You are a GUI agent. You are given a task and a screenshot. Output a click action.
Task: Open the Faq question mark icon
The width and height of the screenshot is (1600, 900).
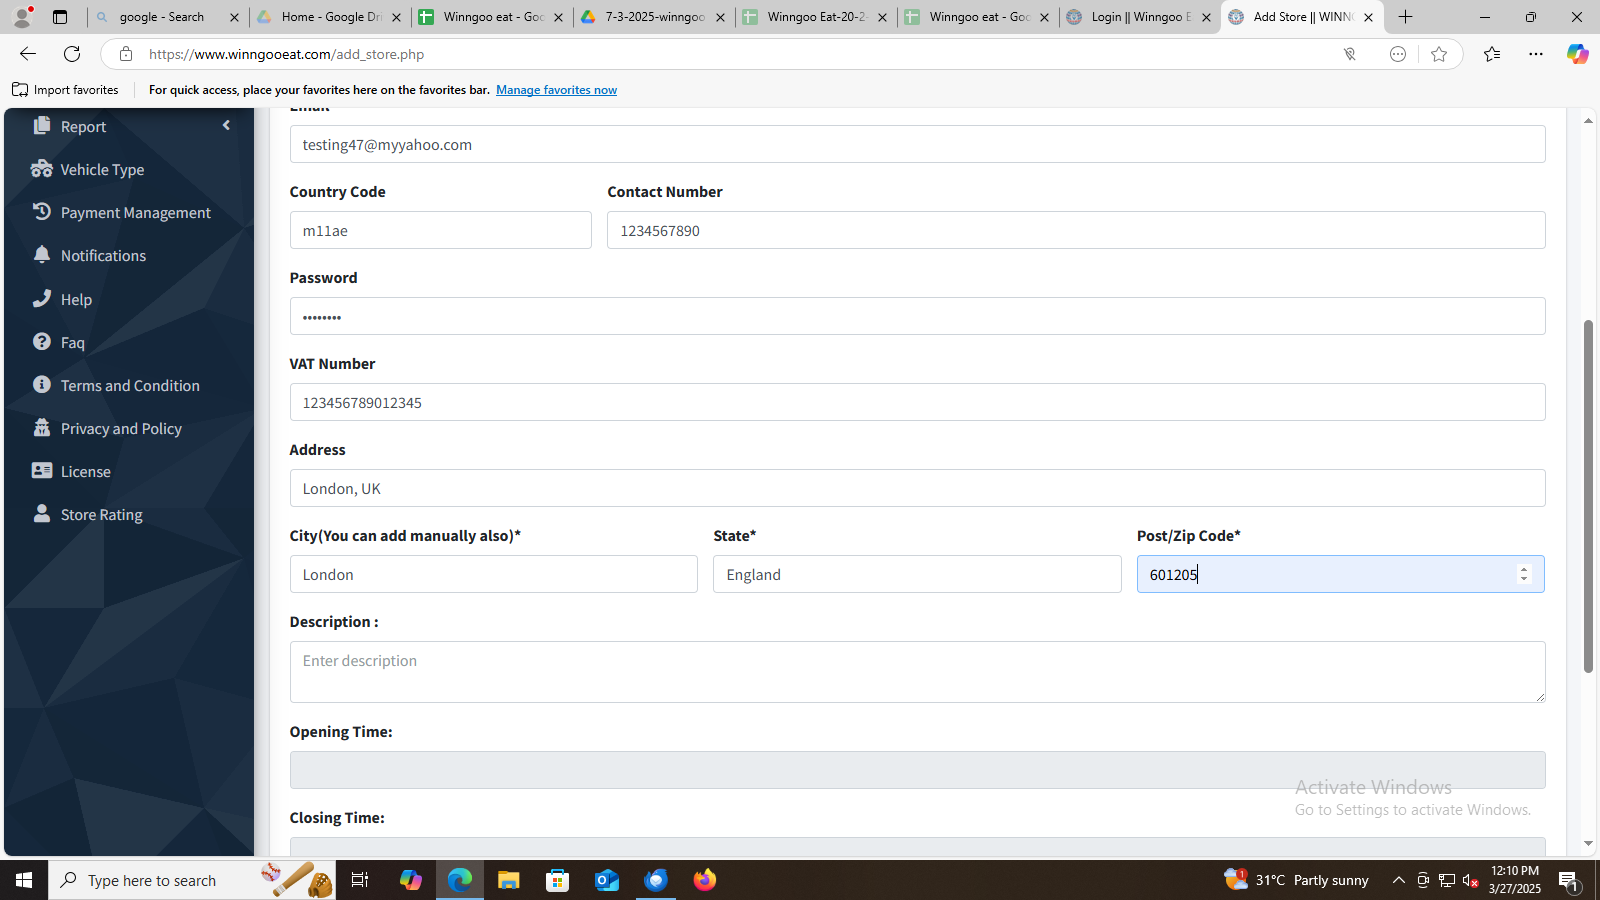click(41, 342)
